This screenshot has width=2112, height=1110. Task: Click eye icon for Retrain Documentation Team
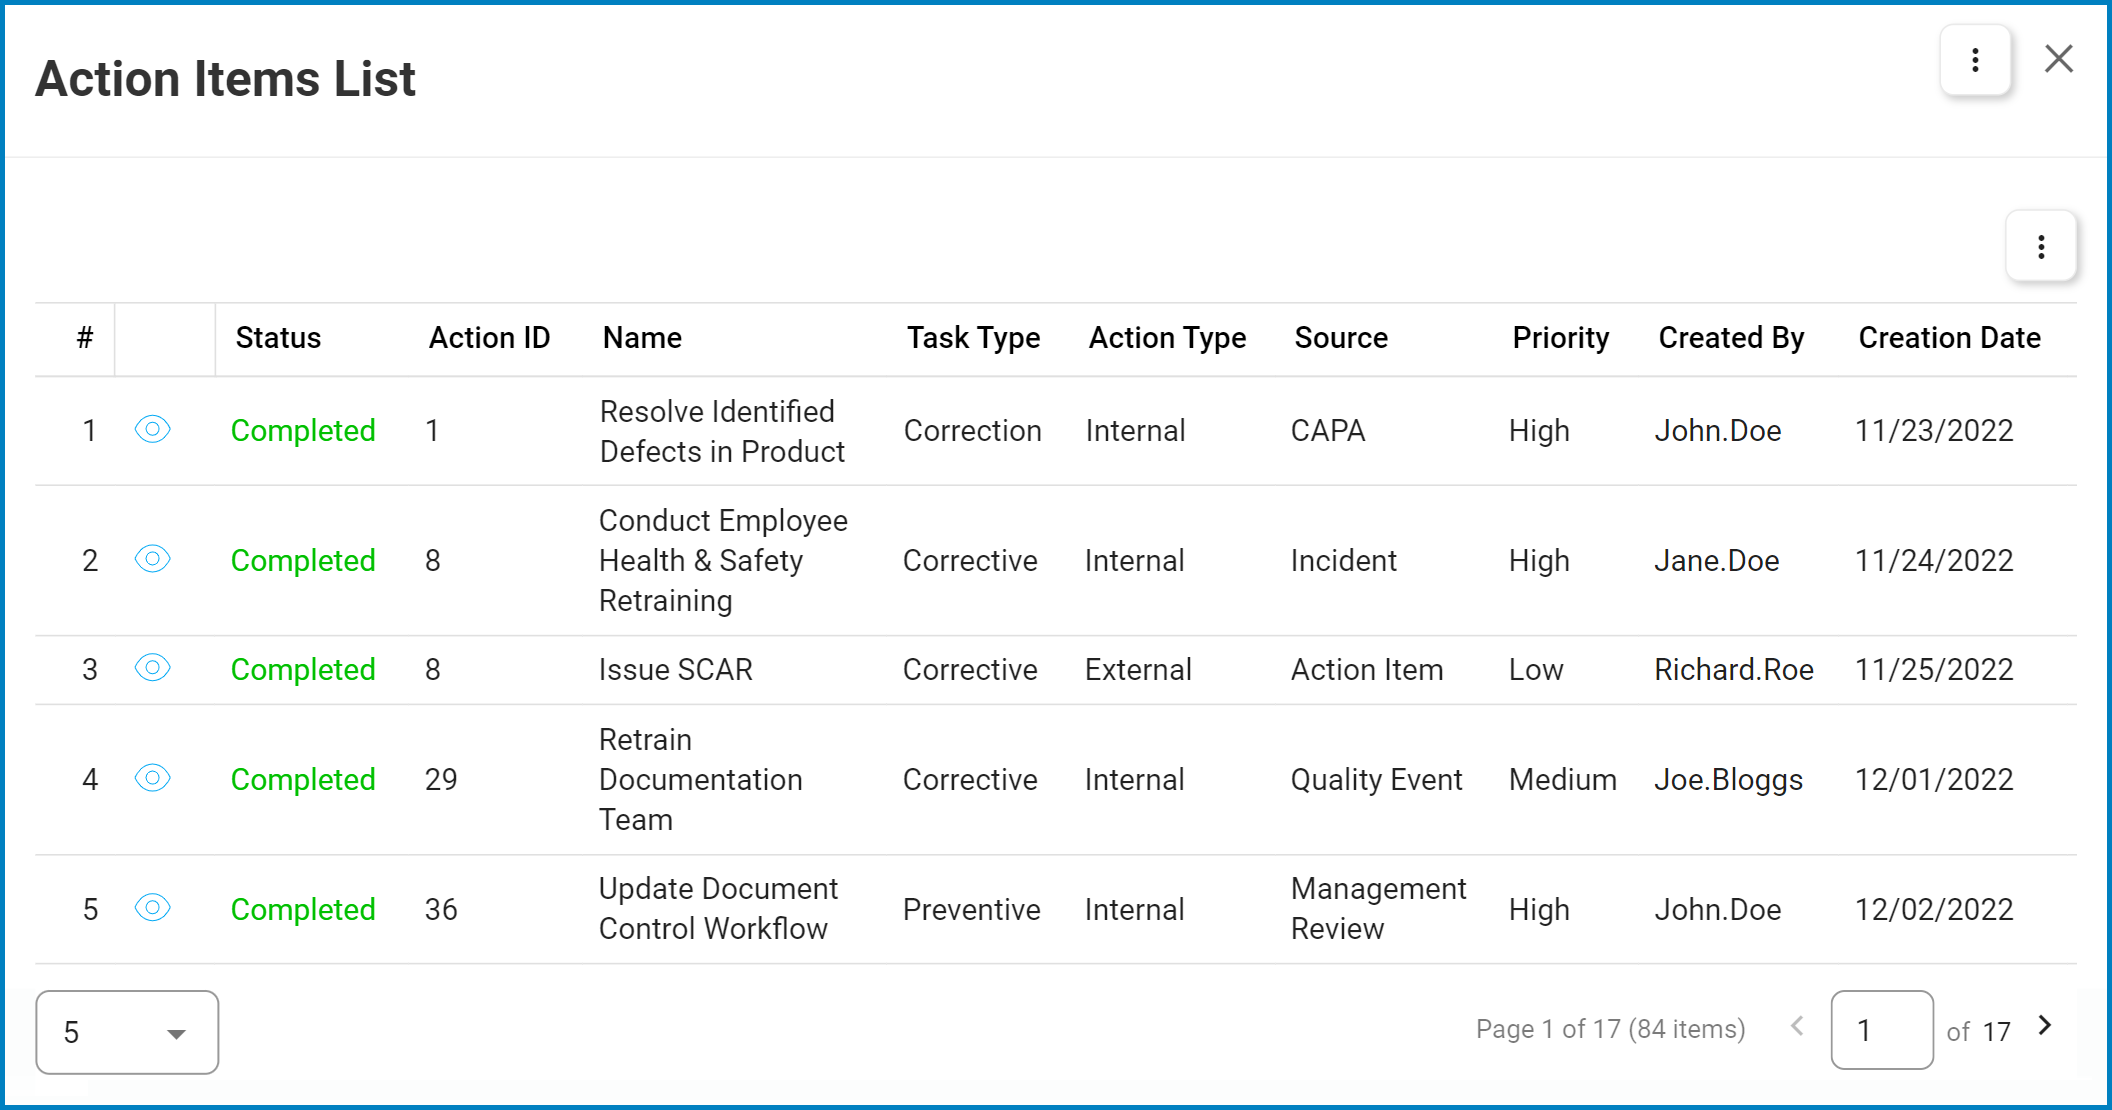[x=152, y=778]
